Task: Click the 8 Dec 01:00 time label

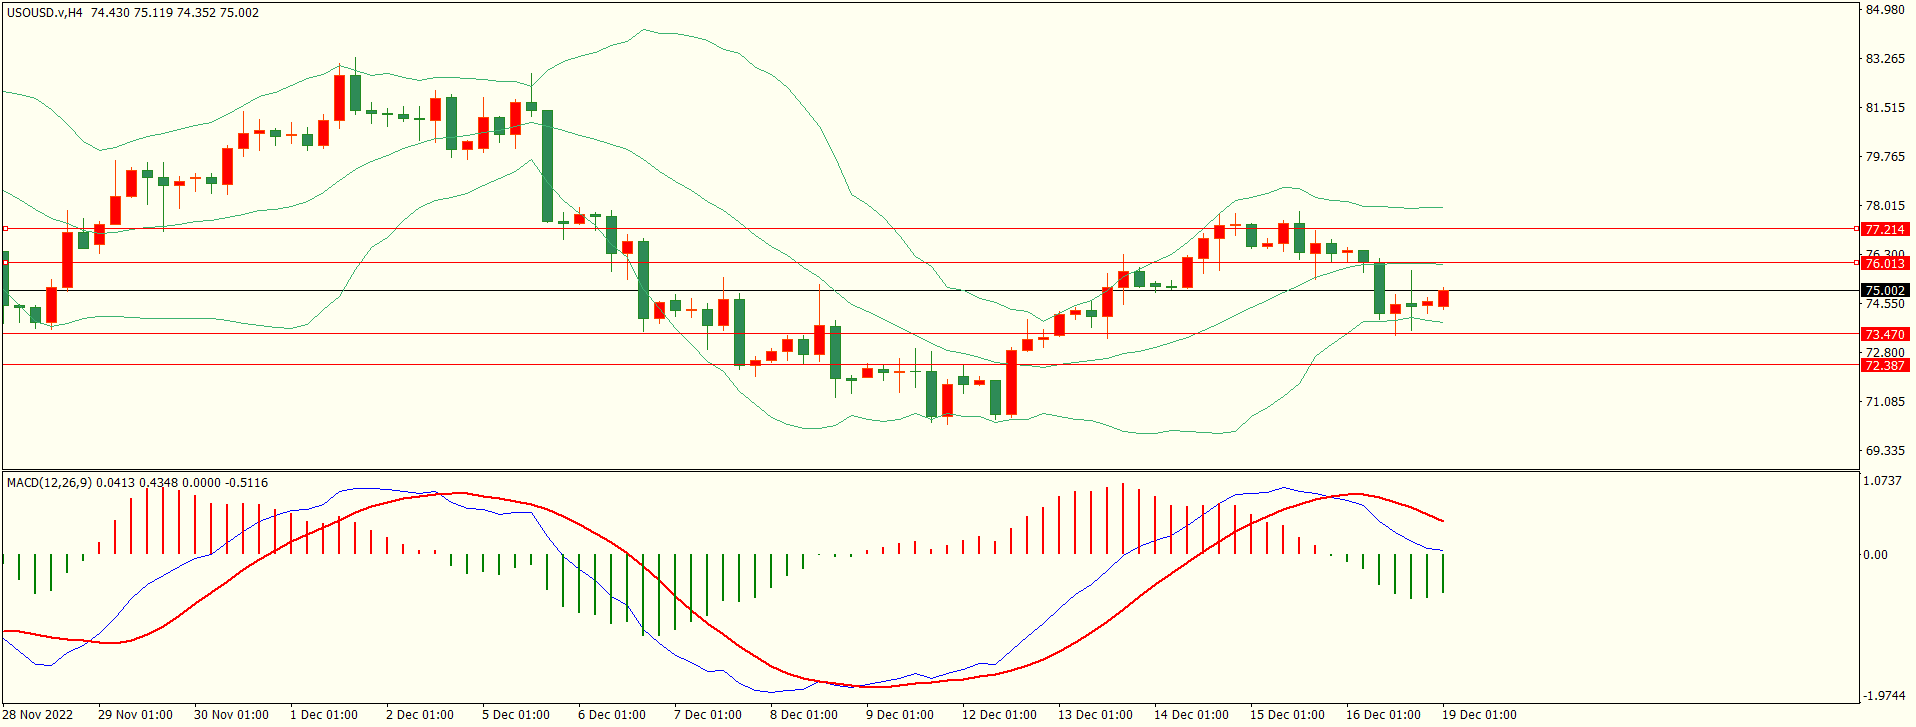Action: [x=803, y=715]
